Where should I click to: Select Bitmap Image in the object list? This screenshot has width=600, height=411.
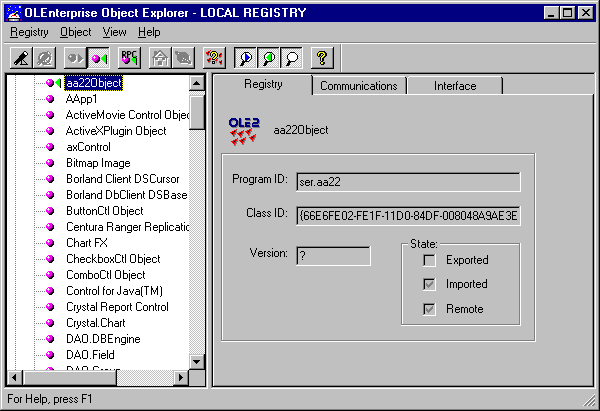[x=98, y=163]
